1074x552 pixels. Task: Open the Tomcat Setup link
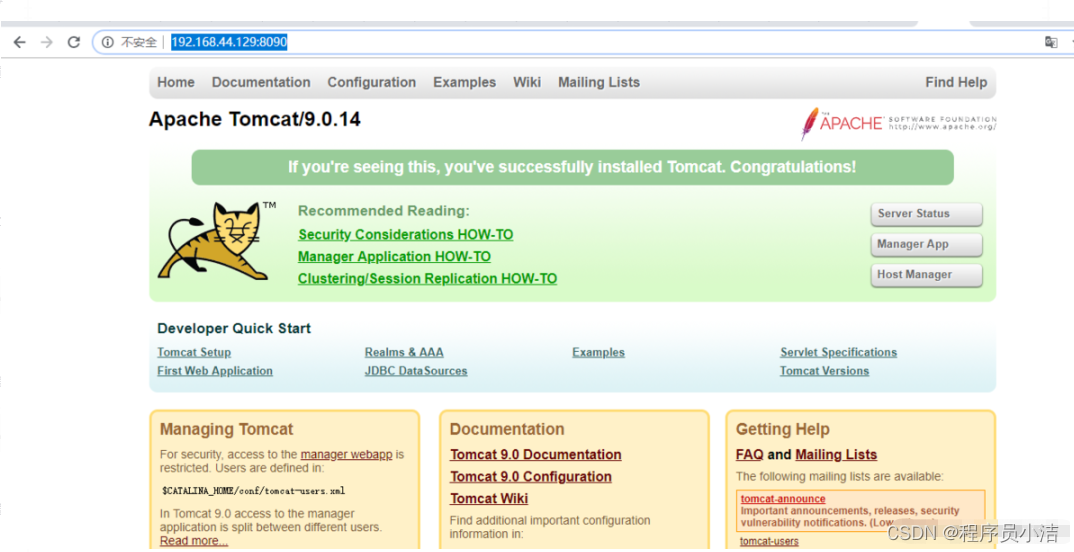(x=194, y=352)
